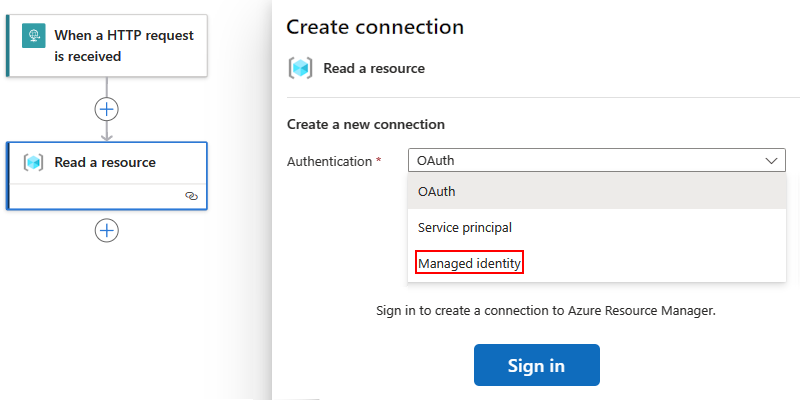Click the "Read a resource" label in the panel header
This screenshot has height=400, width=800.
click(374, 68)
